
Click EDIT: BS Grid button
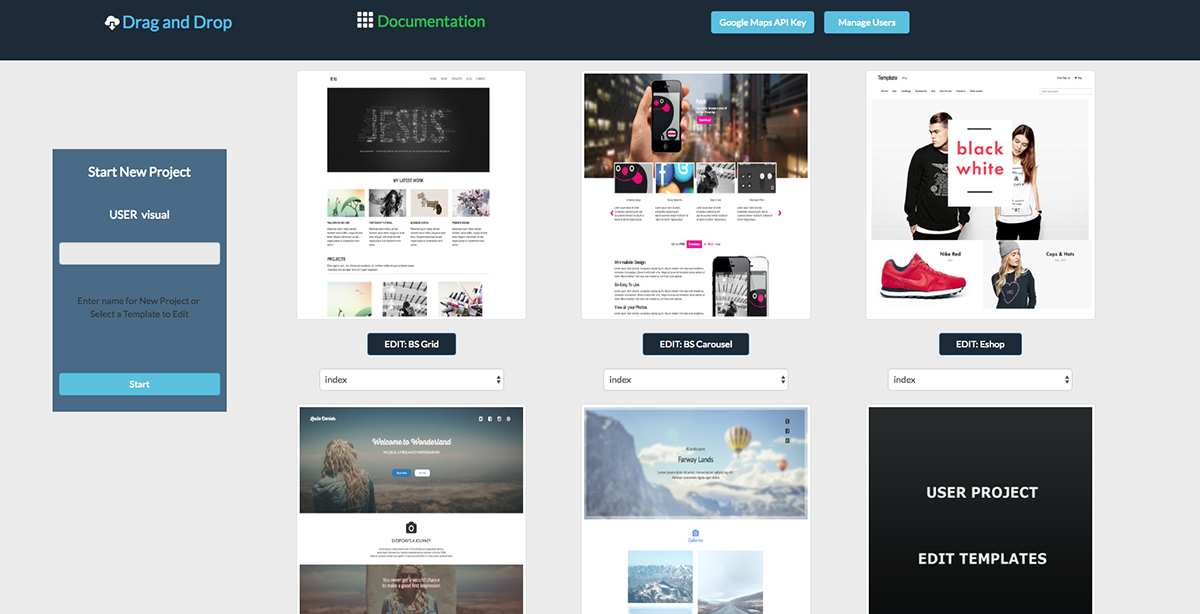411,344
